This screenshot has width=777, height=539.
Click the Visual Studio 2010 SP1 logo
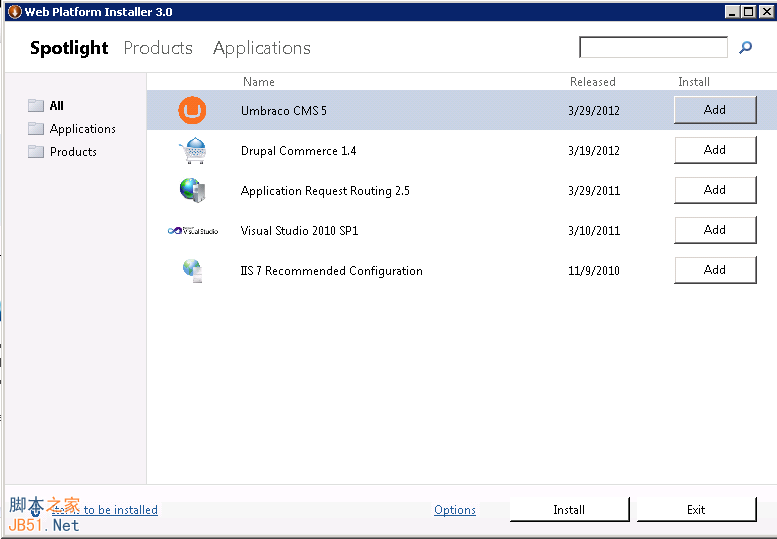pyautogui.click(x=192, y=231)
